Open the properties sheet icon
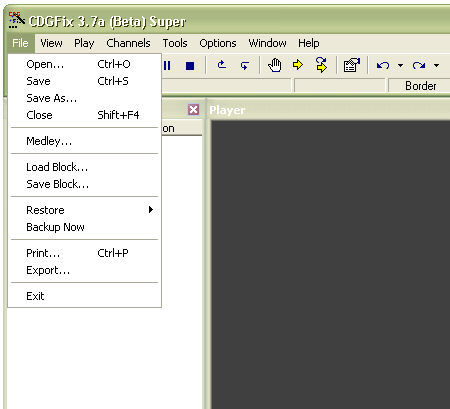The height and width of the screenshot is (409, 450). pyautogui.click(x=352, y=65)
